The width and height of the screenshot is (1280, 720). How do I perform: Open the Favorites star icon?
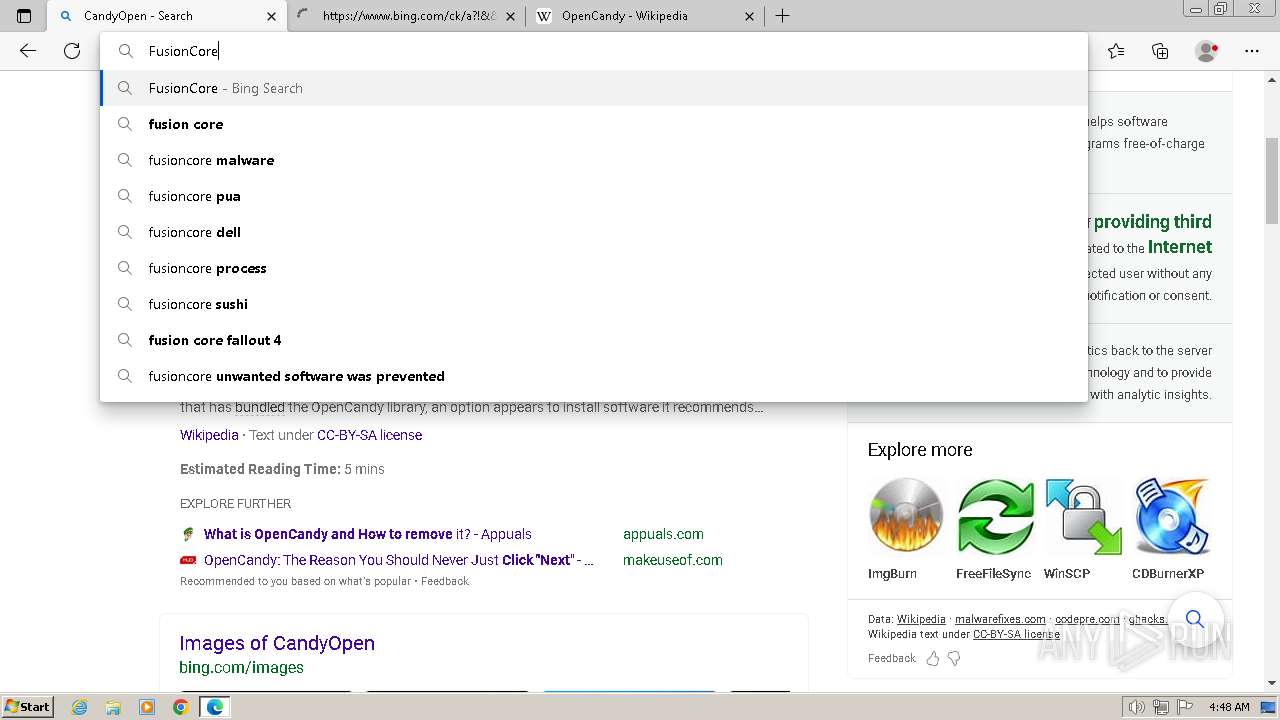tap(1116, 51)
